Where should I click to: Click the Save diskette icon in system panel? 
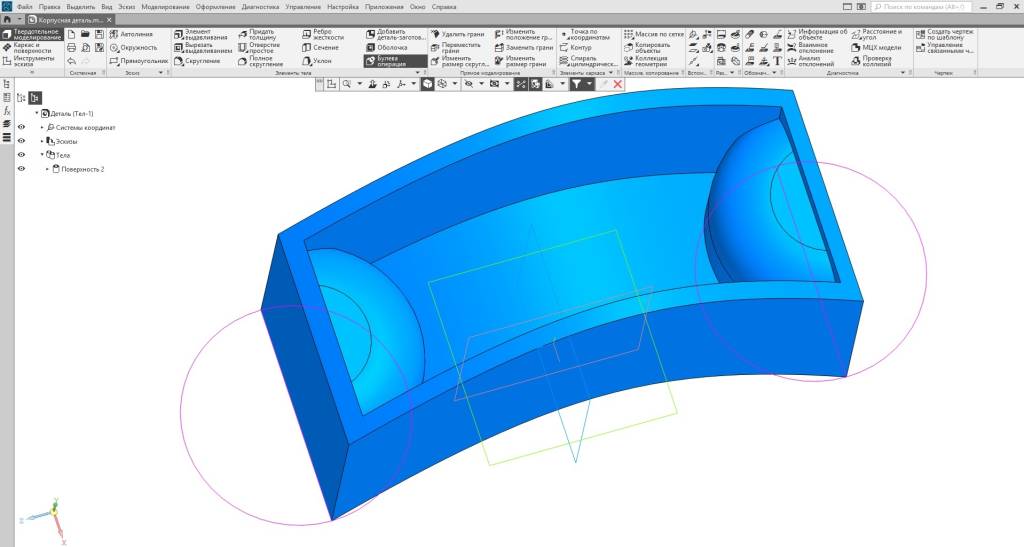point(99,34)
